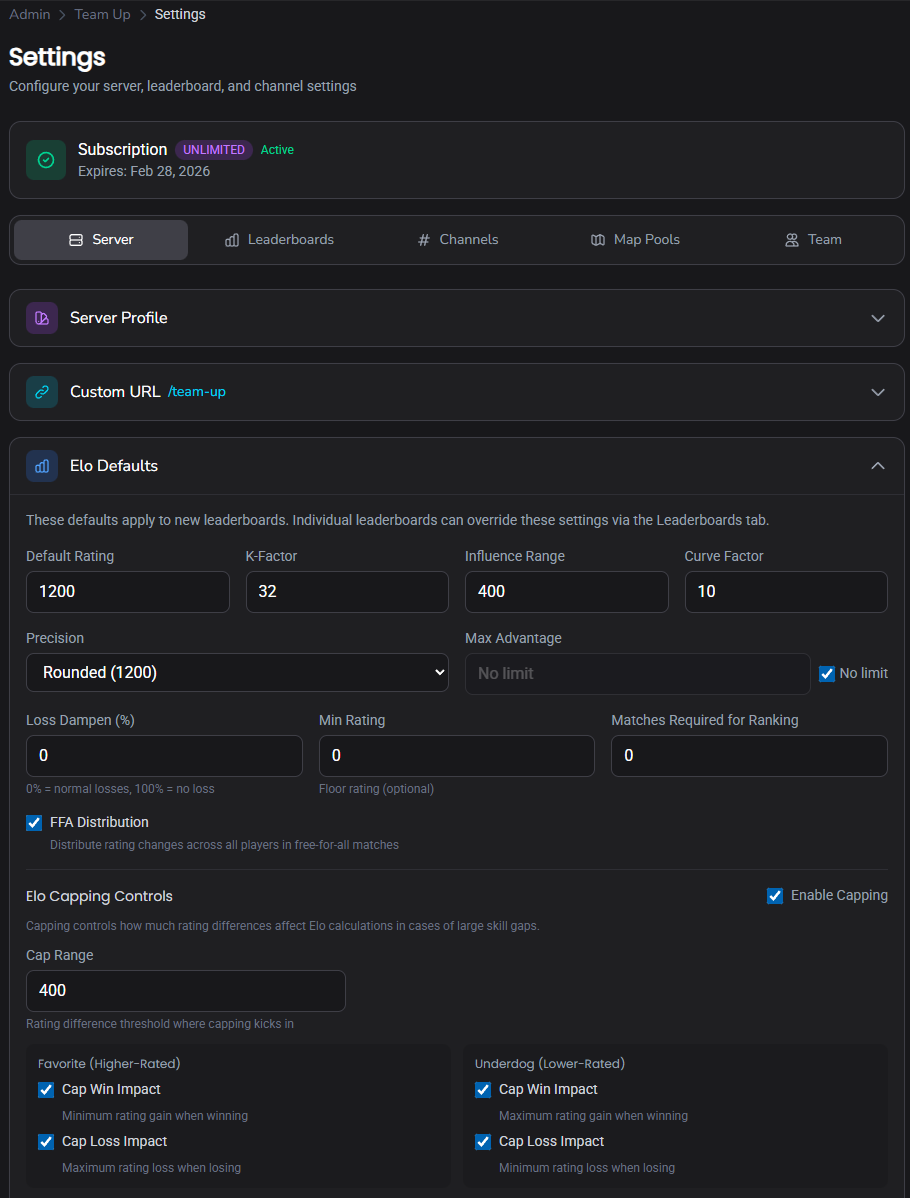Click the Max Advantage input field
The image size is (910, 1198).
[x=638, y=674]
